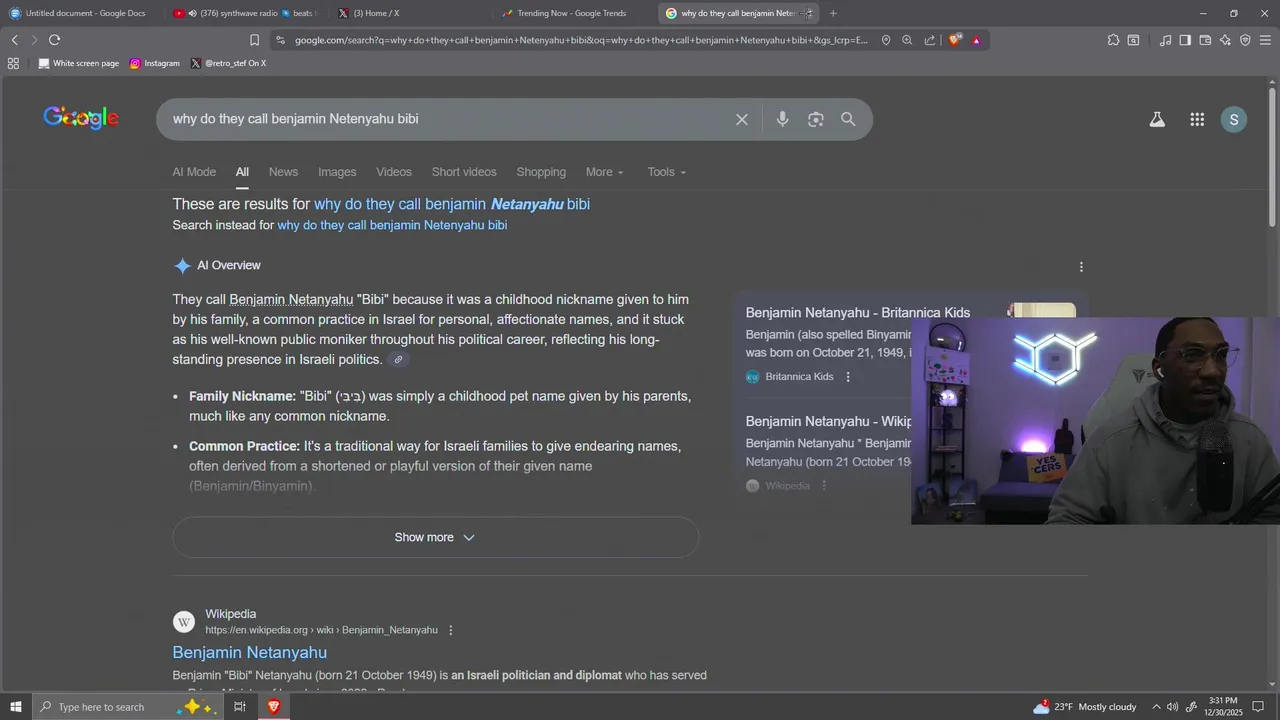This screenshot has width=1280, height=720.
Task: Open Google Lens image search icon
Action: [816, 119]
